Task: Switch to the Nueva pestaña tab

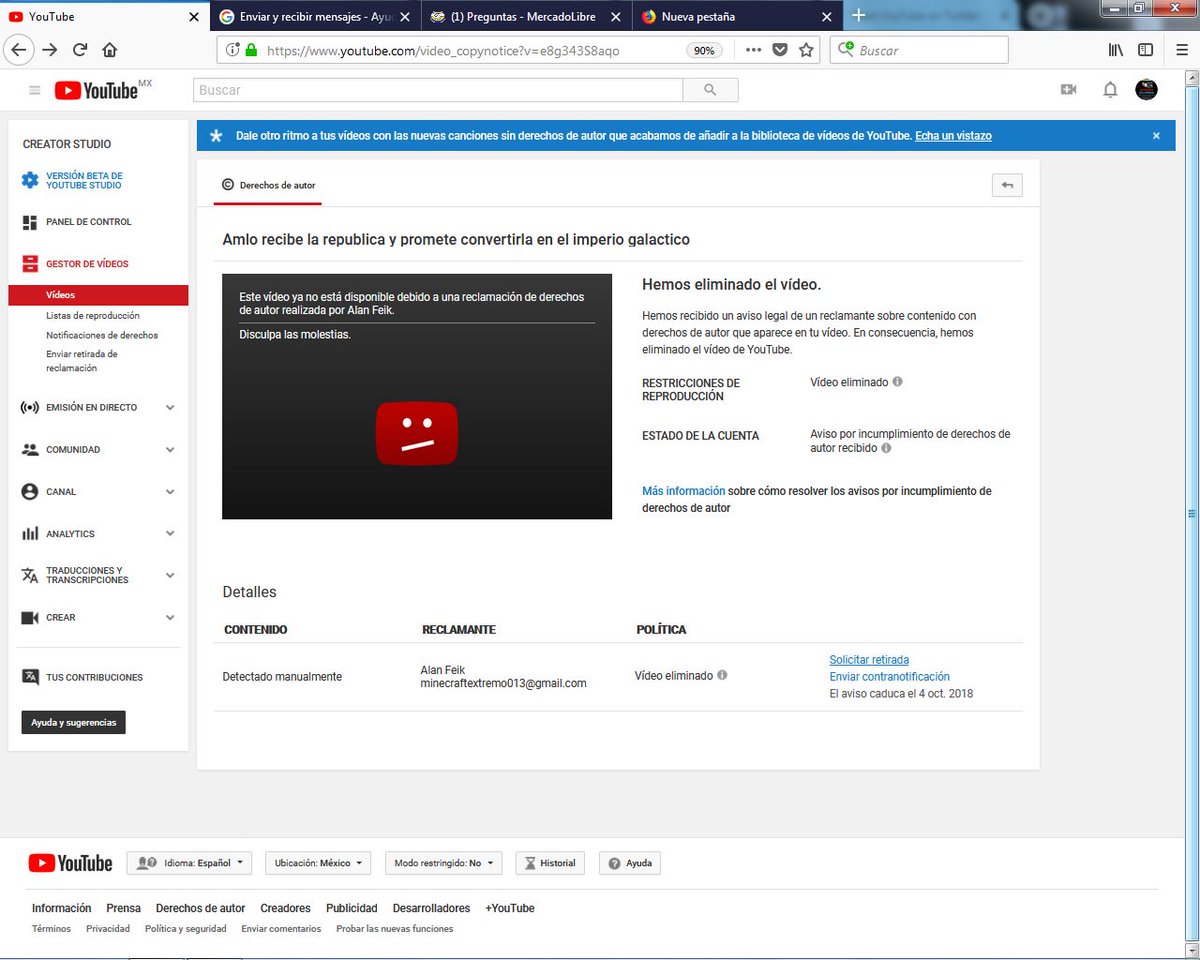Action: [737, 16]
